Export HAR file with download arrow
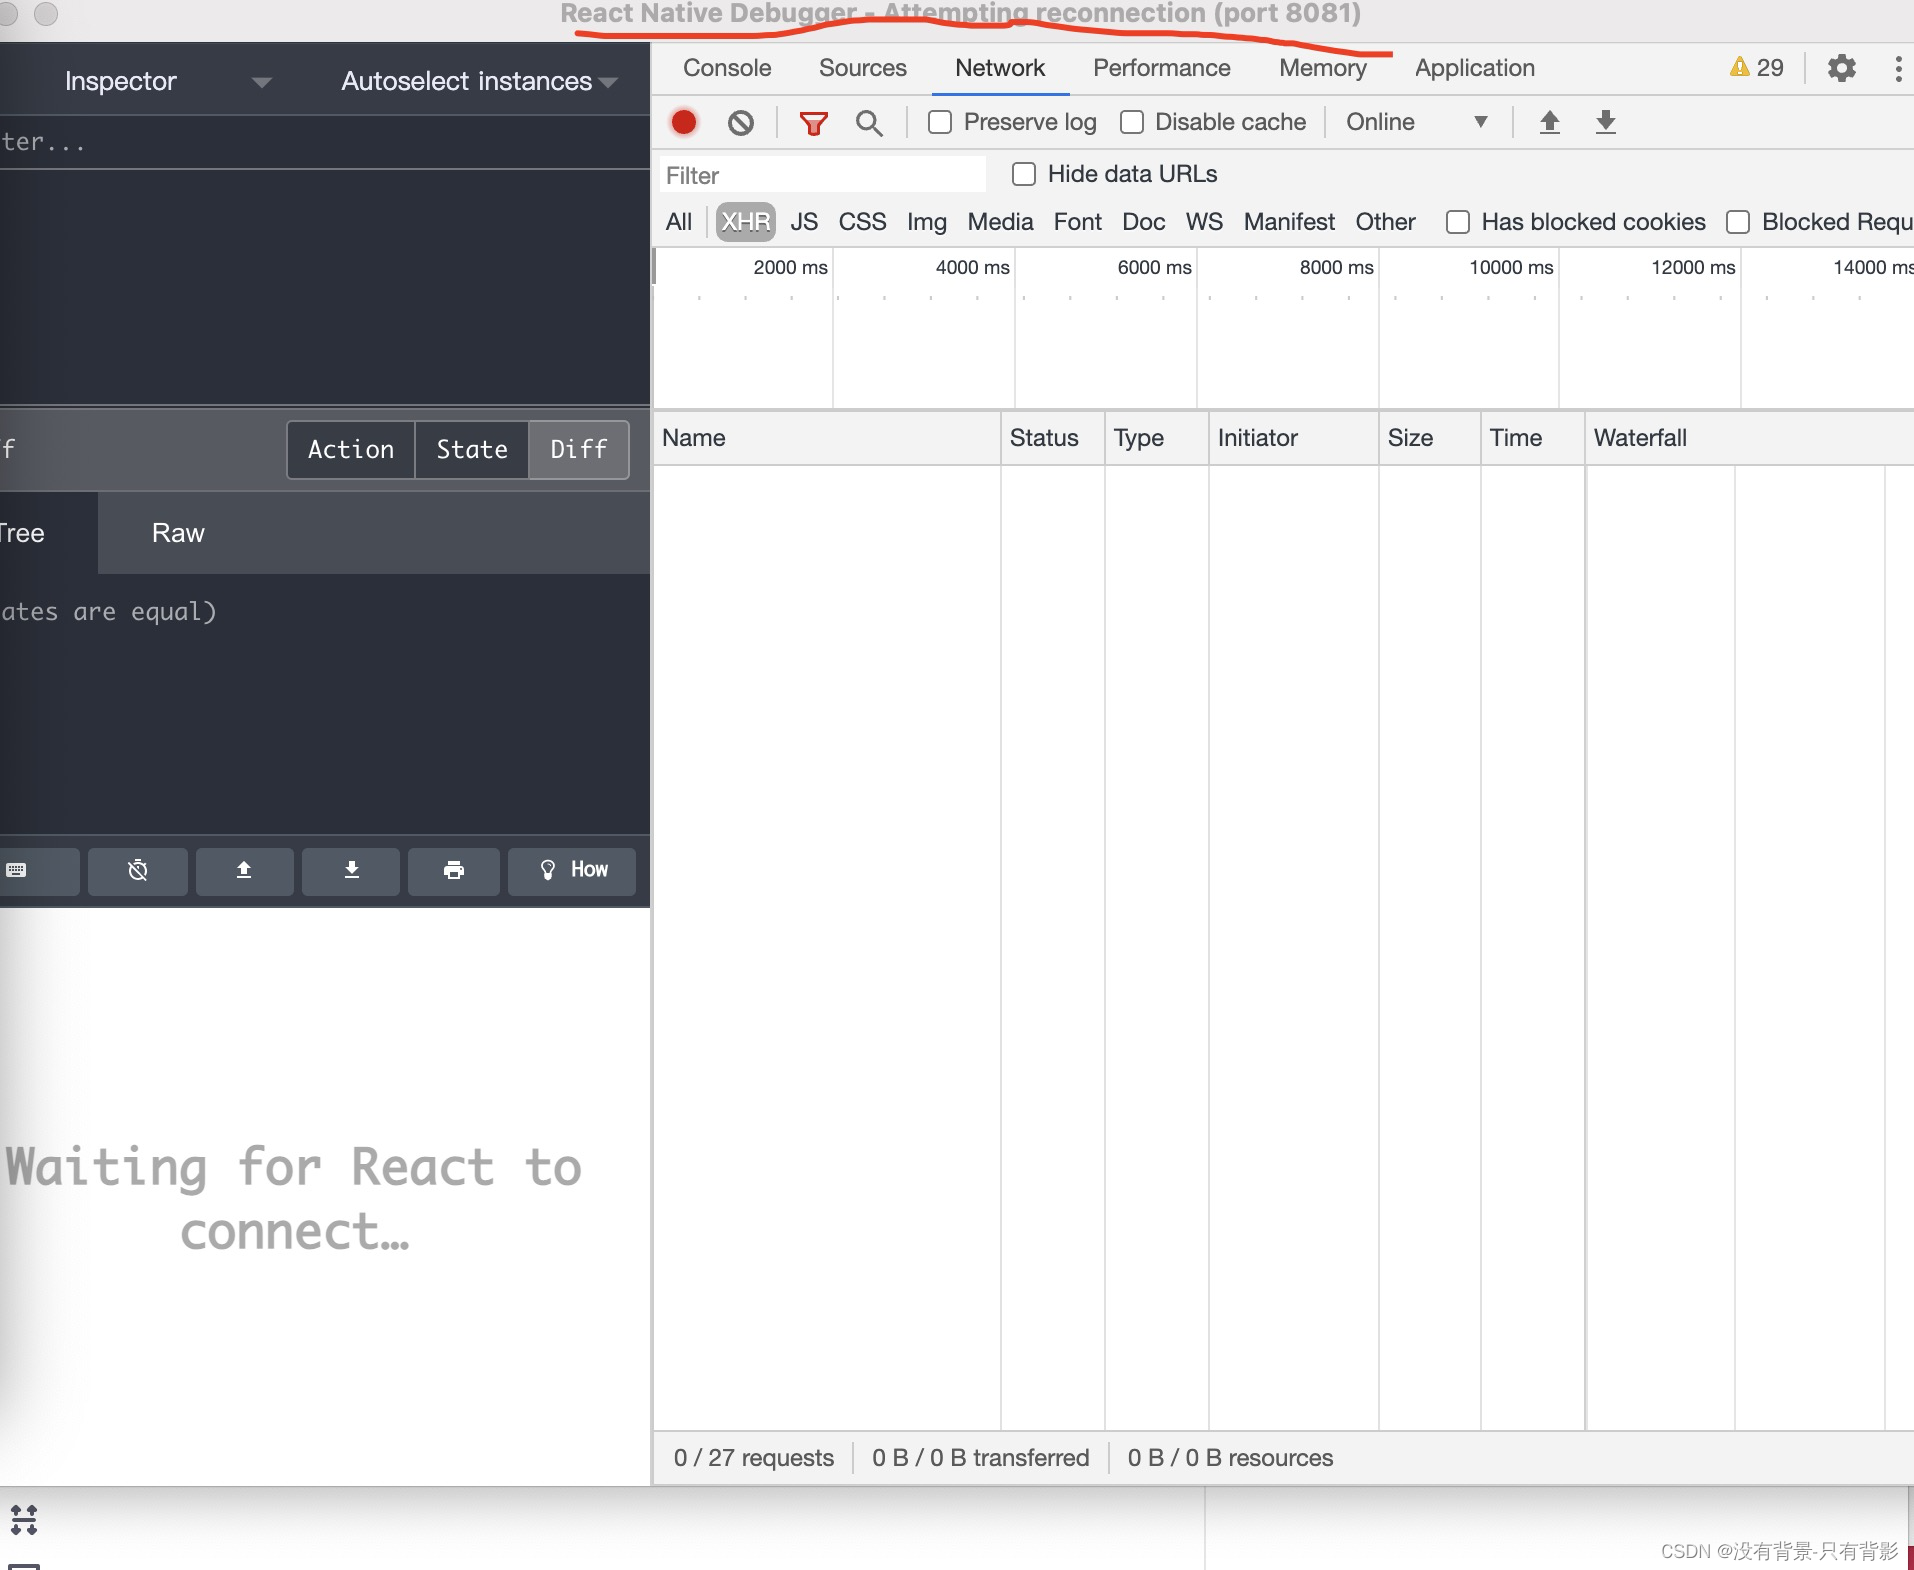The height and width of the screenshot is (1570, 1914). [x=1606, y=122]
